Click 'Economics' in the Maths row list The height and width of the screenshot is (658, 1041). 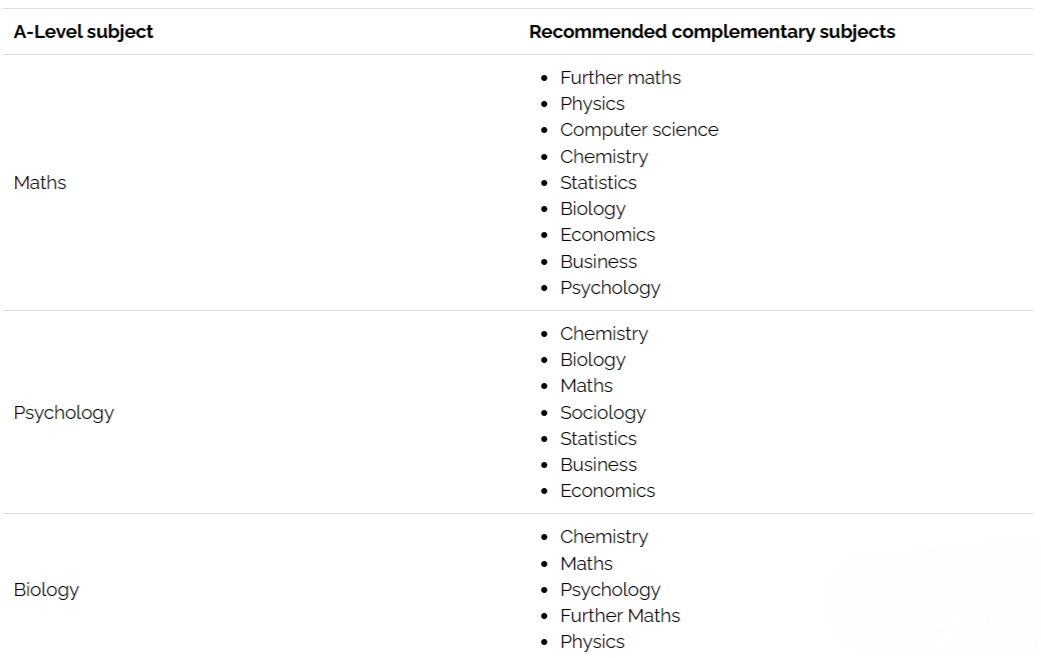point(607,235)
